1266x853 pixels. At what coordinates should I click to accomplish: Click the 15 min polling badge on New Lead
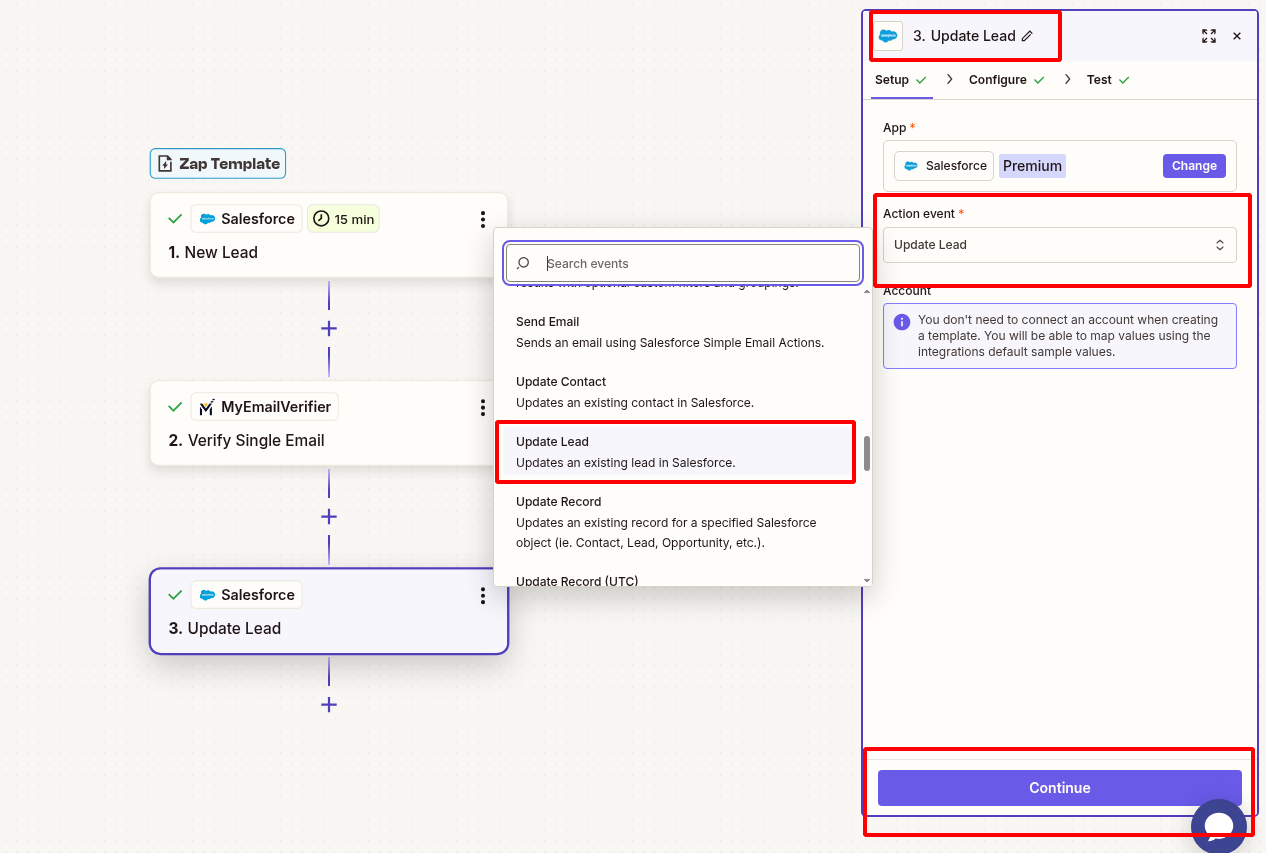click(343, 218)
